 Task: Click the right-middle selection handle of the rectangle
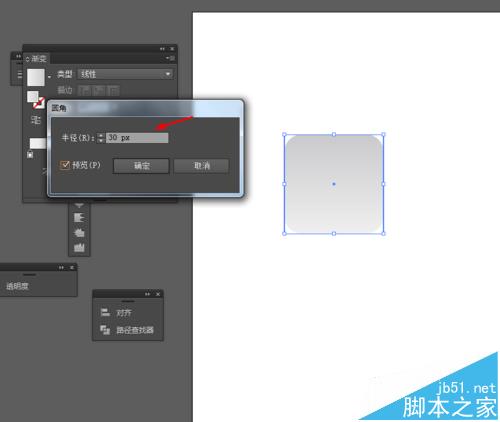pyautogui.click(x=383, y=184)
